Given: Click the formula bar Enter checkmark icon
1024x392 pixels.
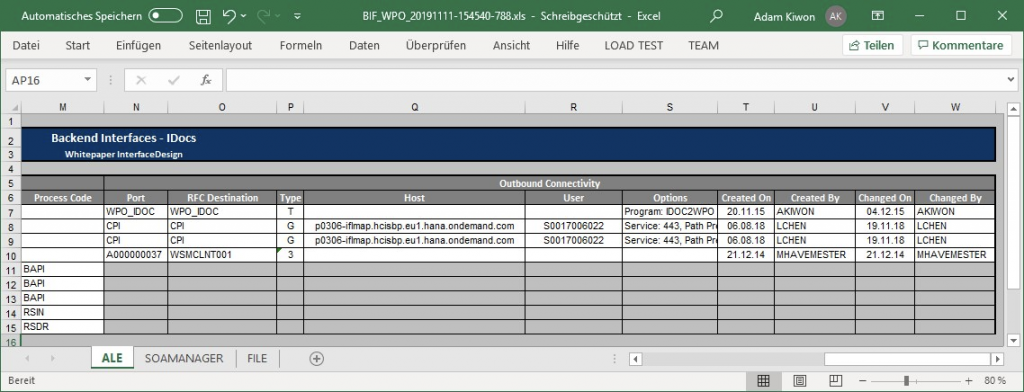Looking at the screenshot, I should tap(174, 80).
